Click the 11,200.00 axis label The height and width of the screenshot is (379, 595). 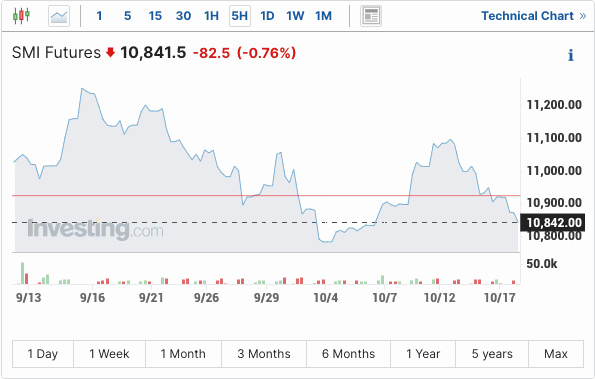(554, 105)
